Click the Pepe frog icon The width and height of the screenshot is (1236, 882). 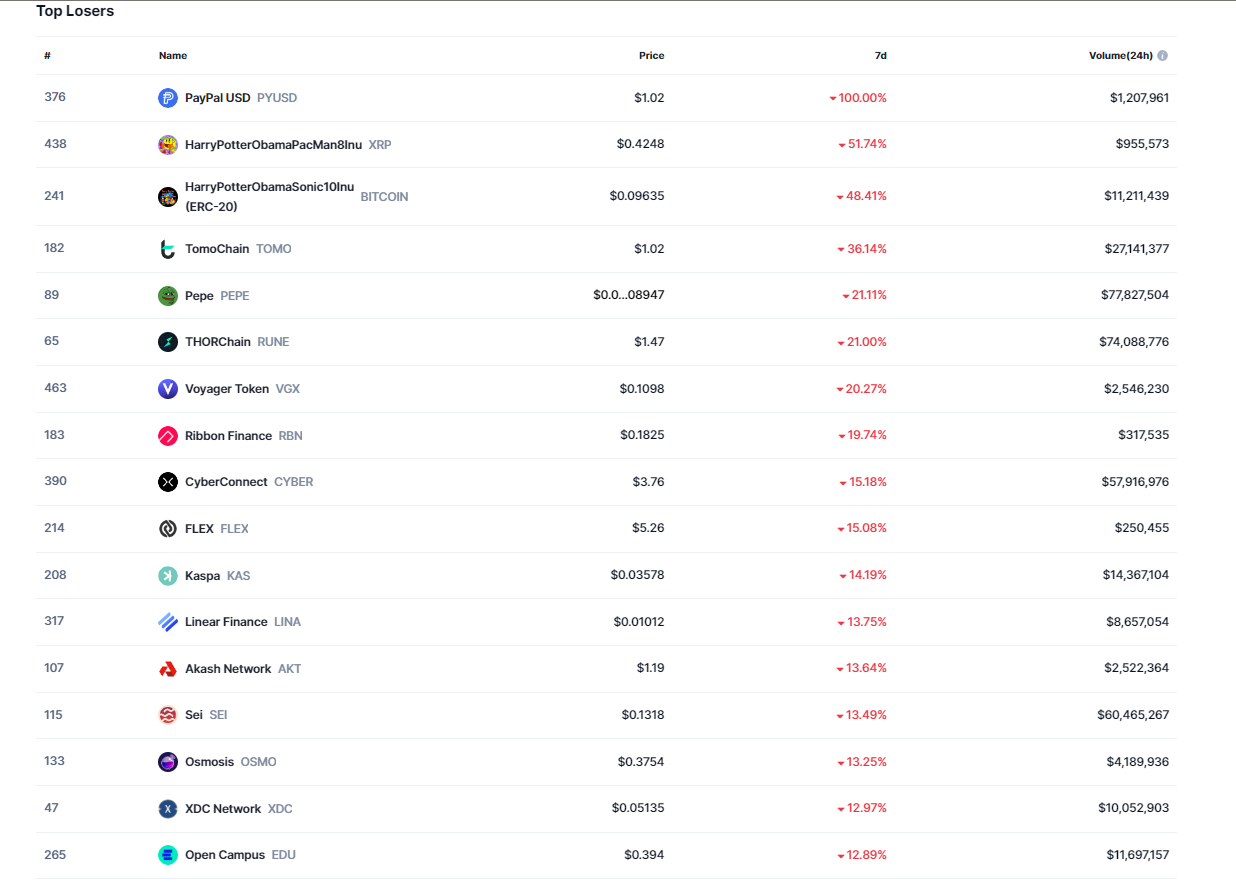168,296
